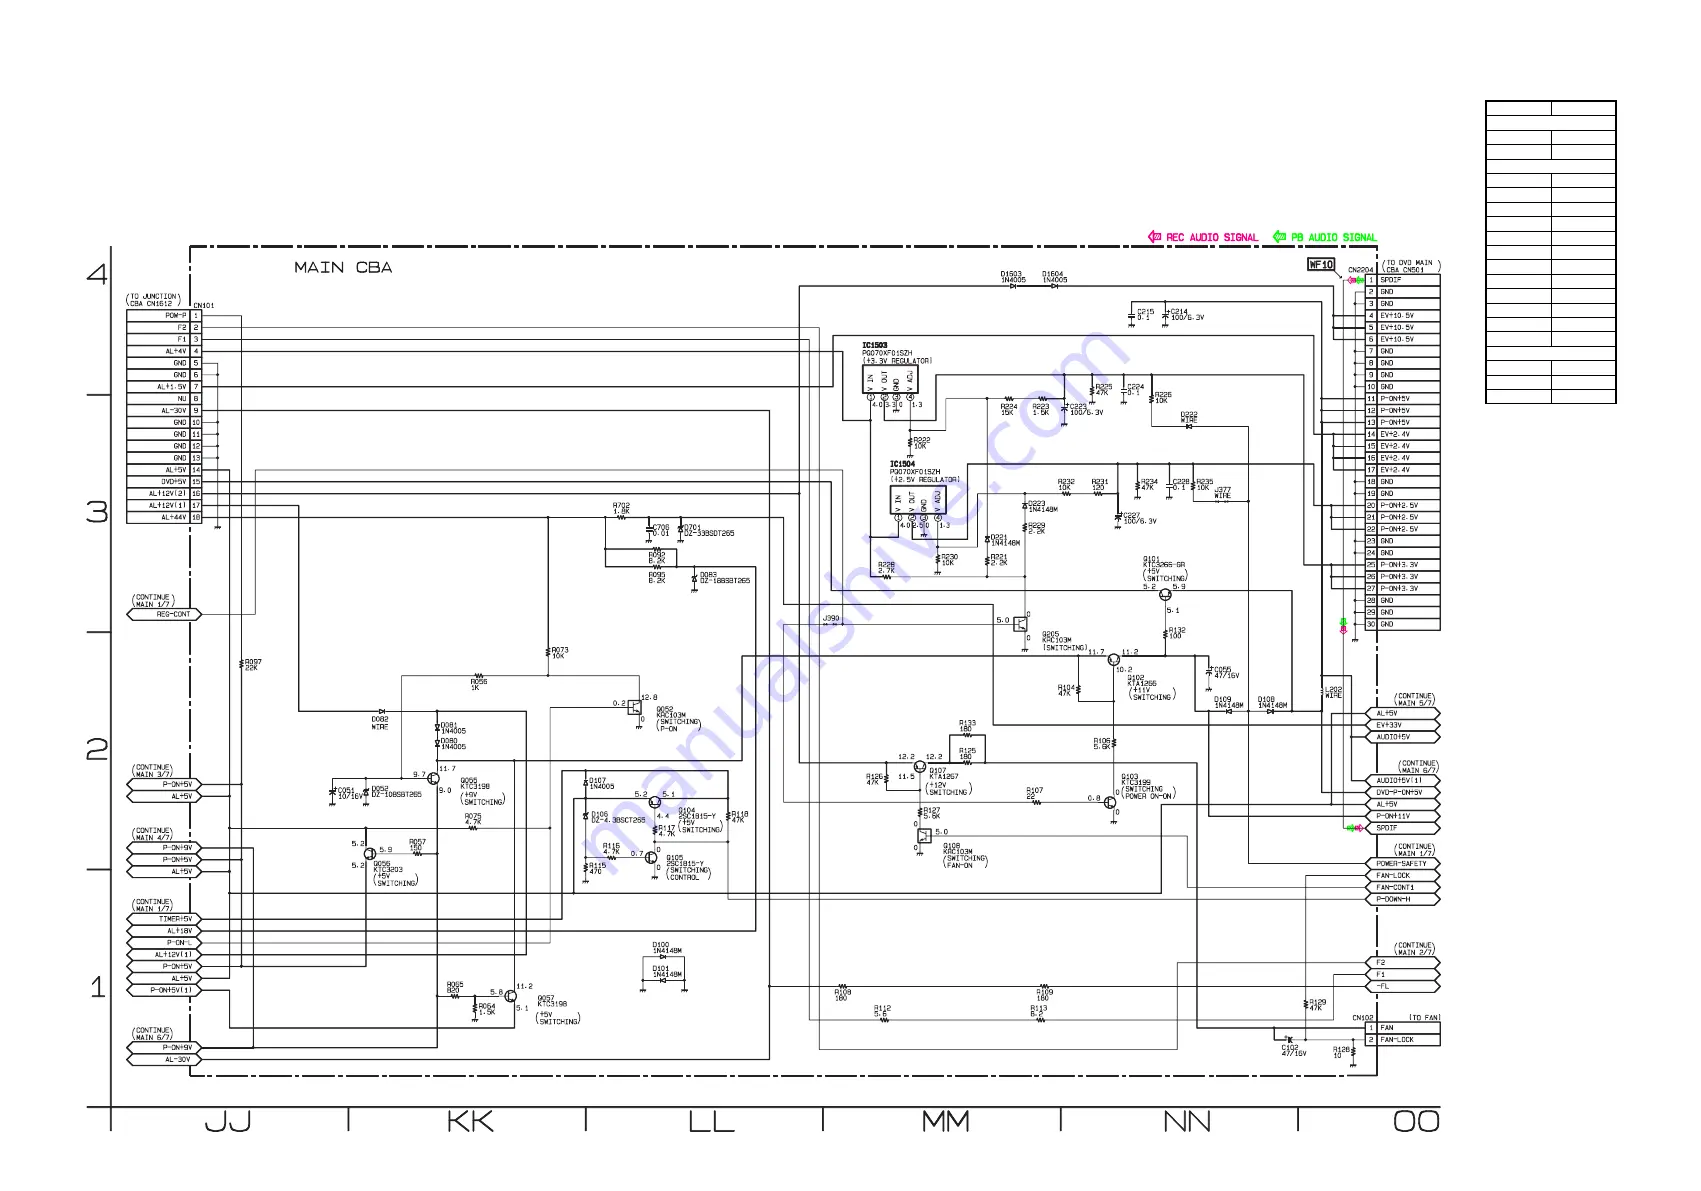
Task: Click the DVD+5V pin 15 of CN101
Action: (164, 482)
